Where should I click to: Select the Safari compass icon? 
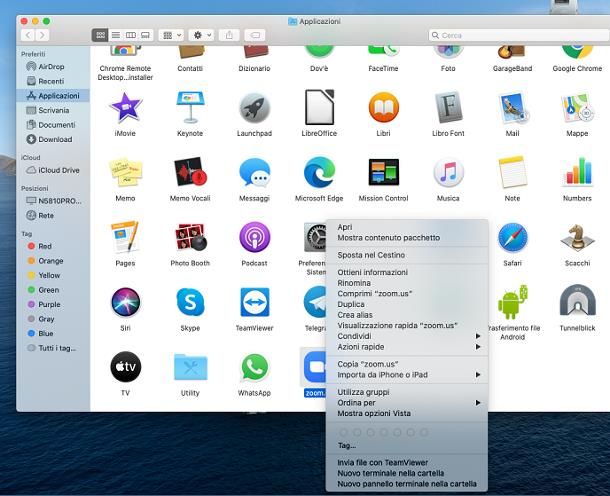512,237
